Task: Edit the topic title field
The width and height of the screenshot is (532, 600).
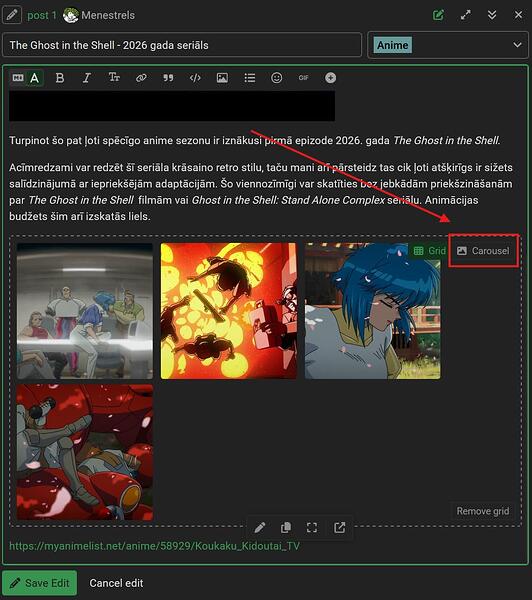Action: [x=182, y=45]
